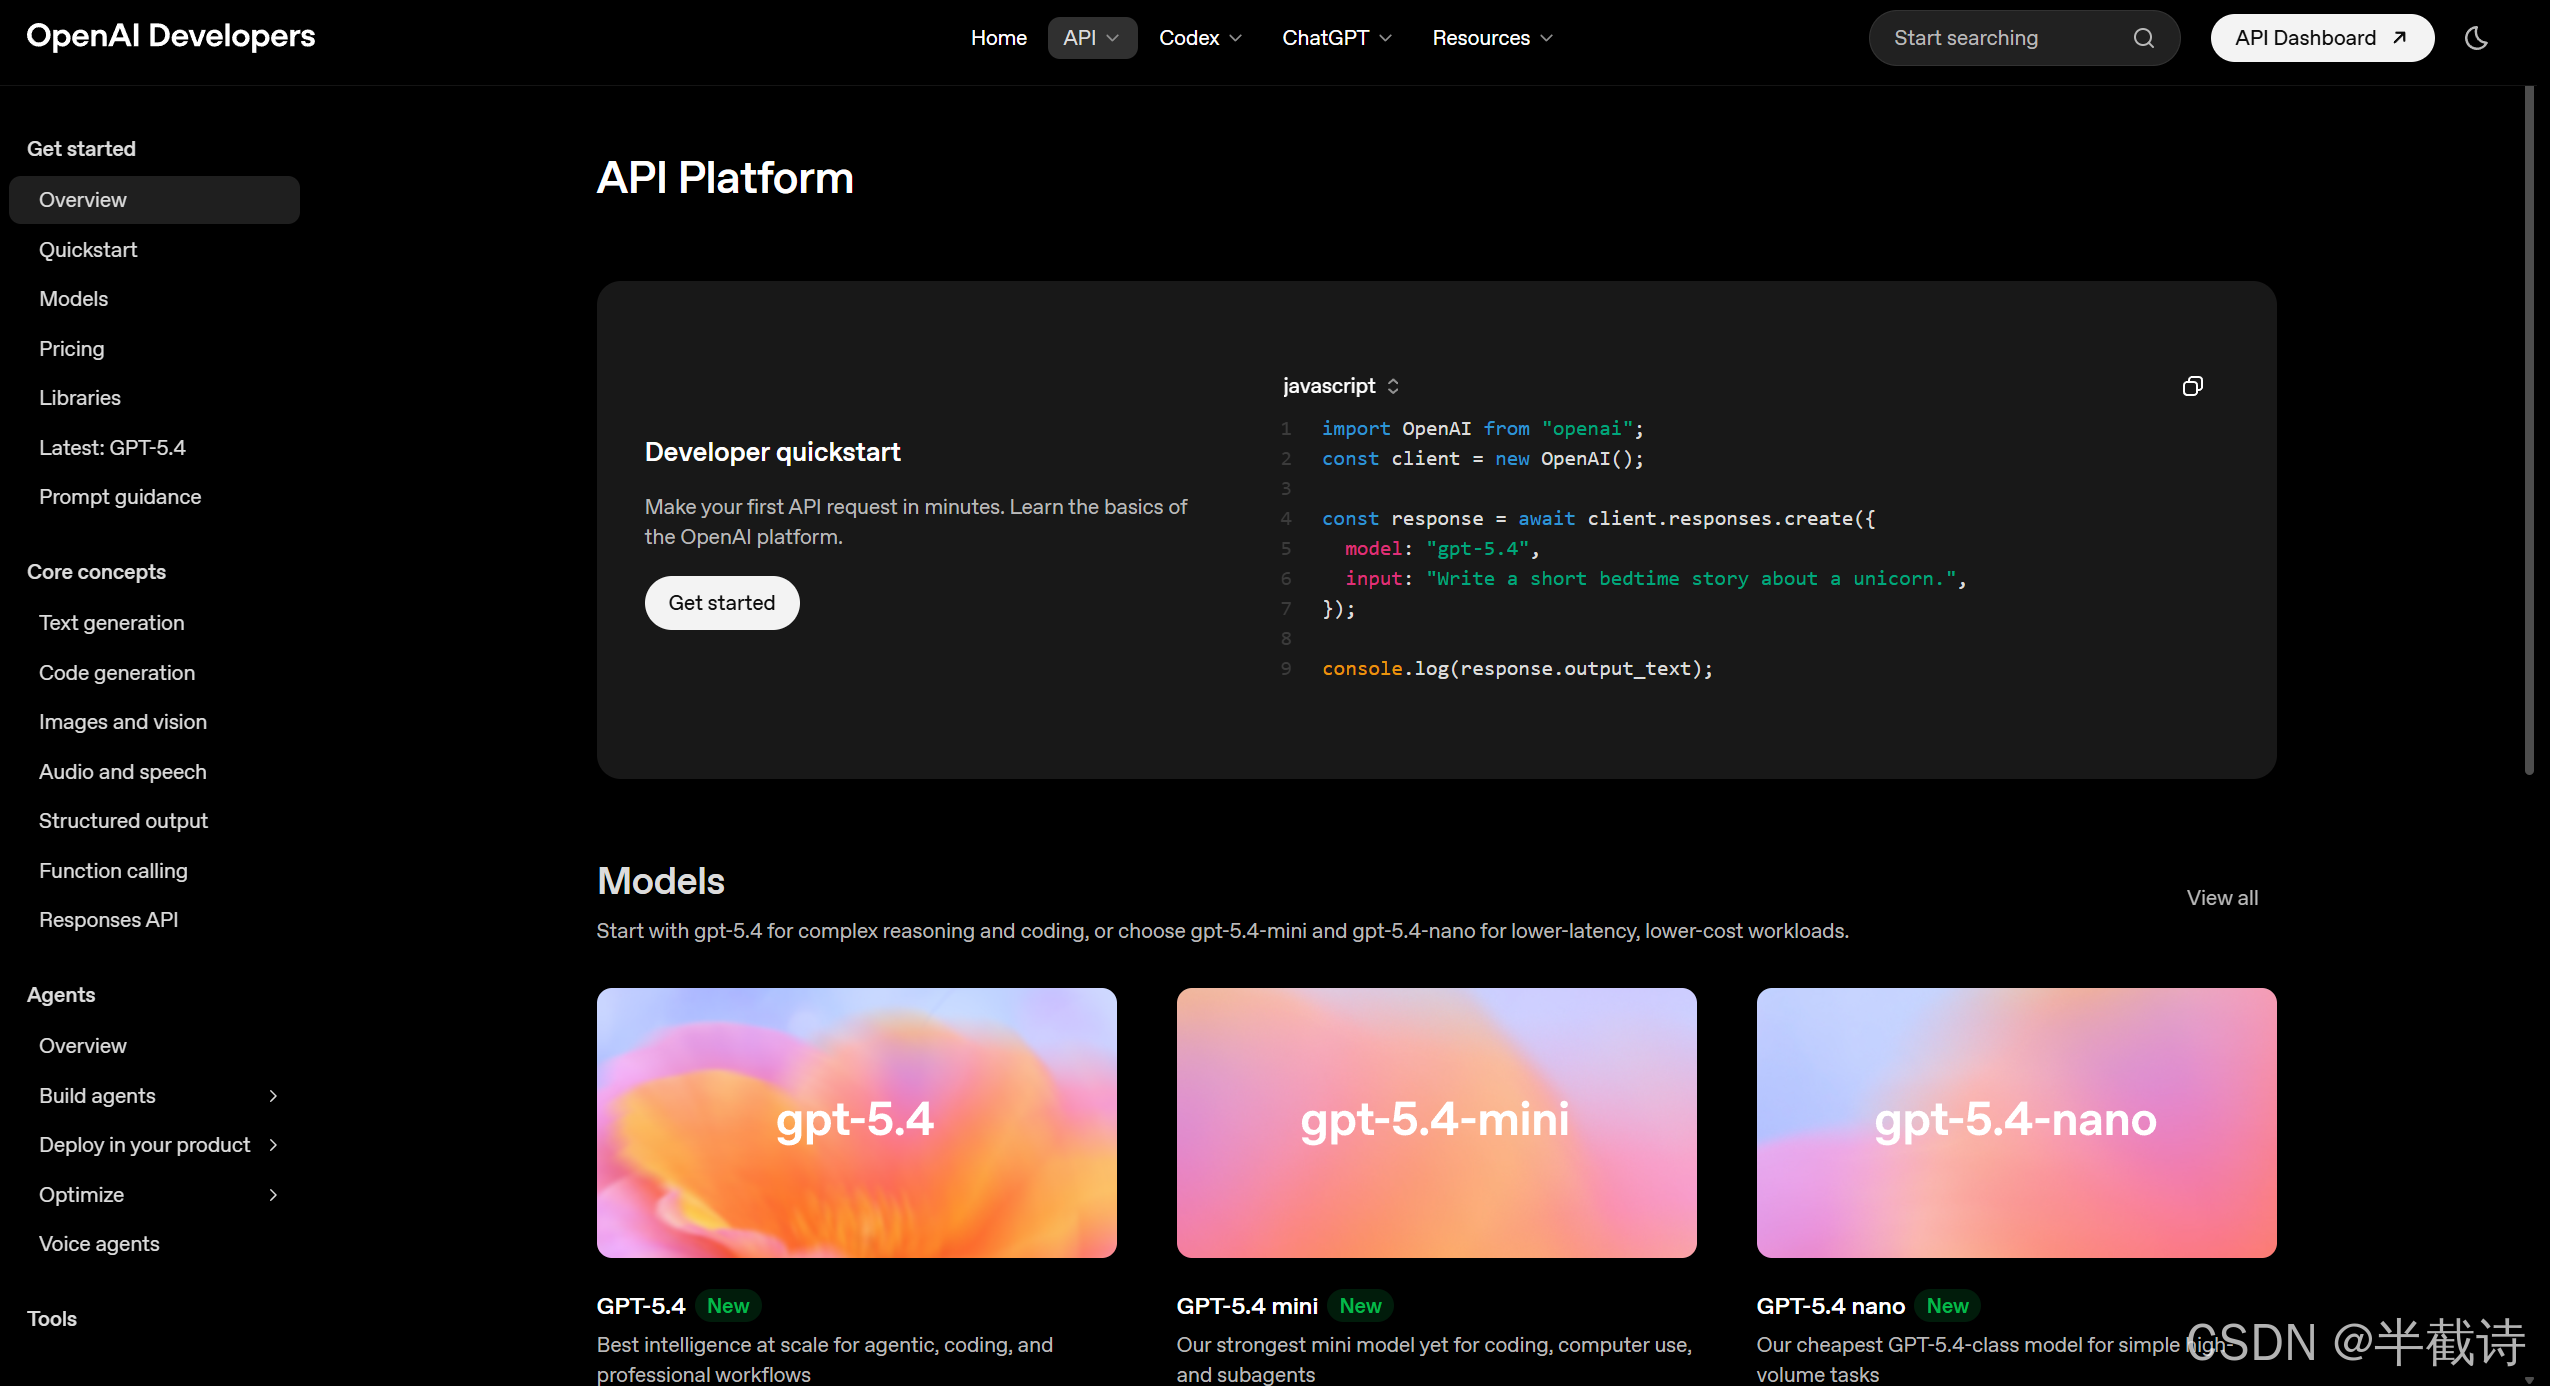Expand the Optimize sidebar section
The height and width of the screenshot is (1386, 2550).
273,1195
